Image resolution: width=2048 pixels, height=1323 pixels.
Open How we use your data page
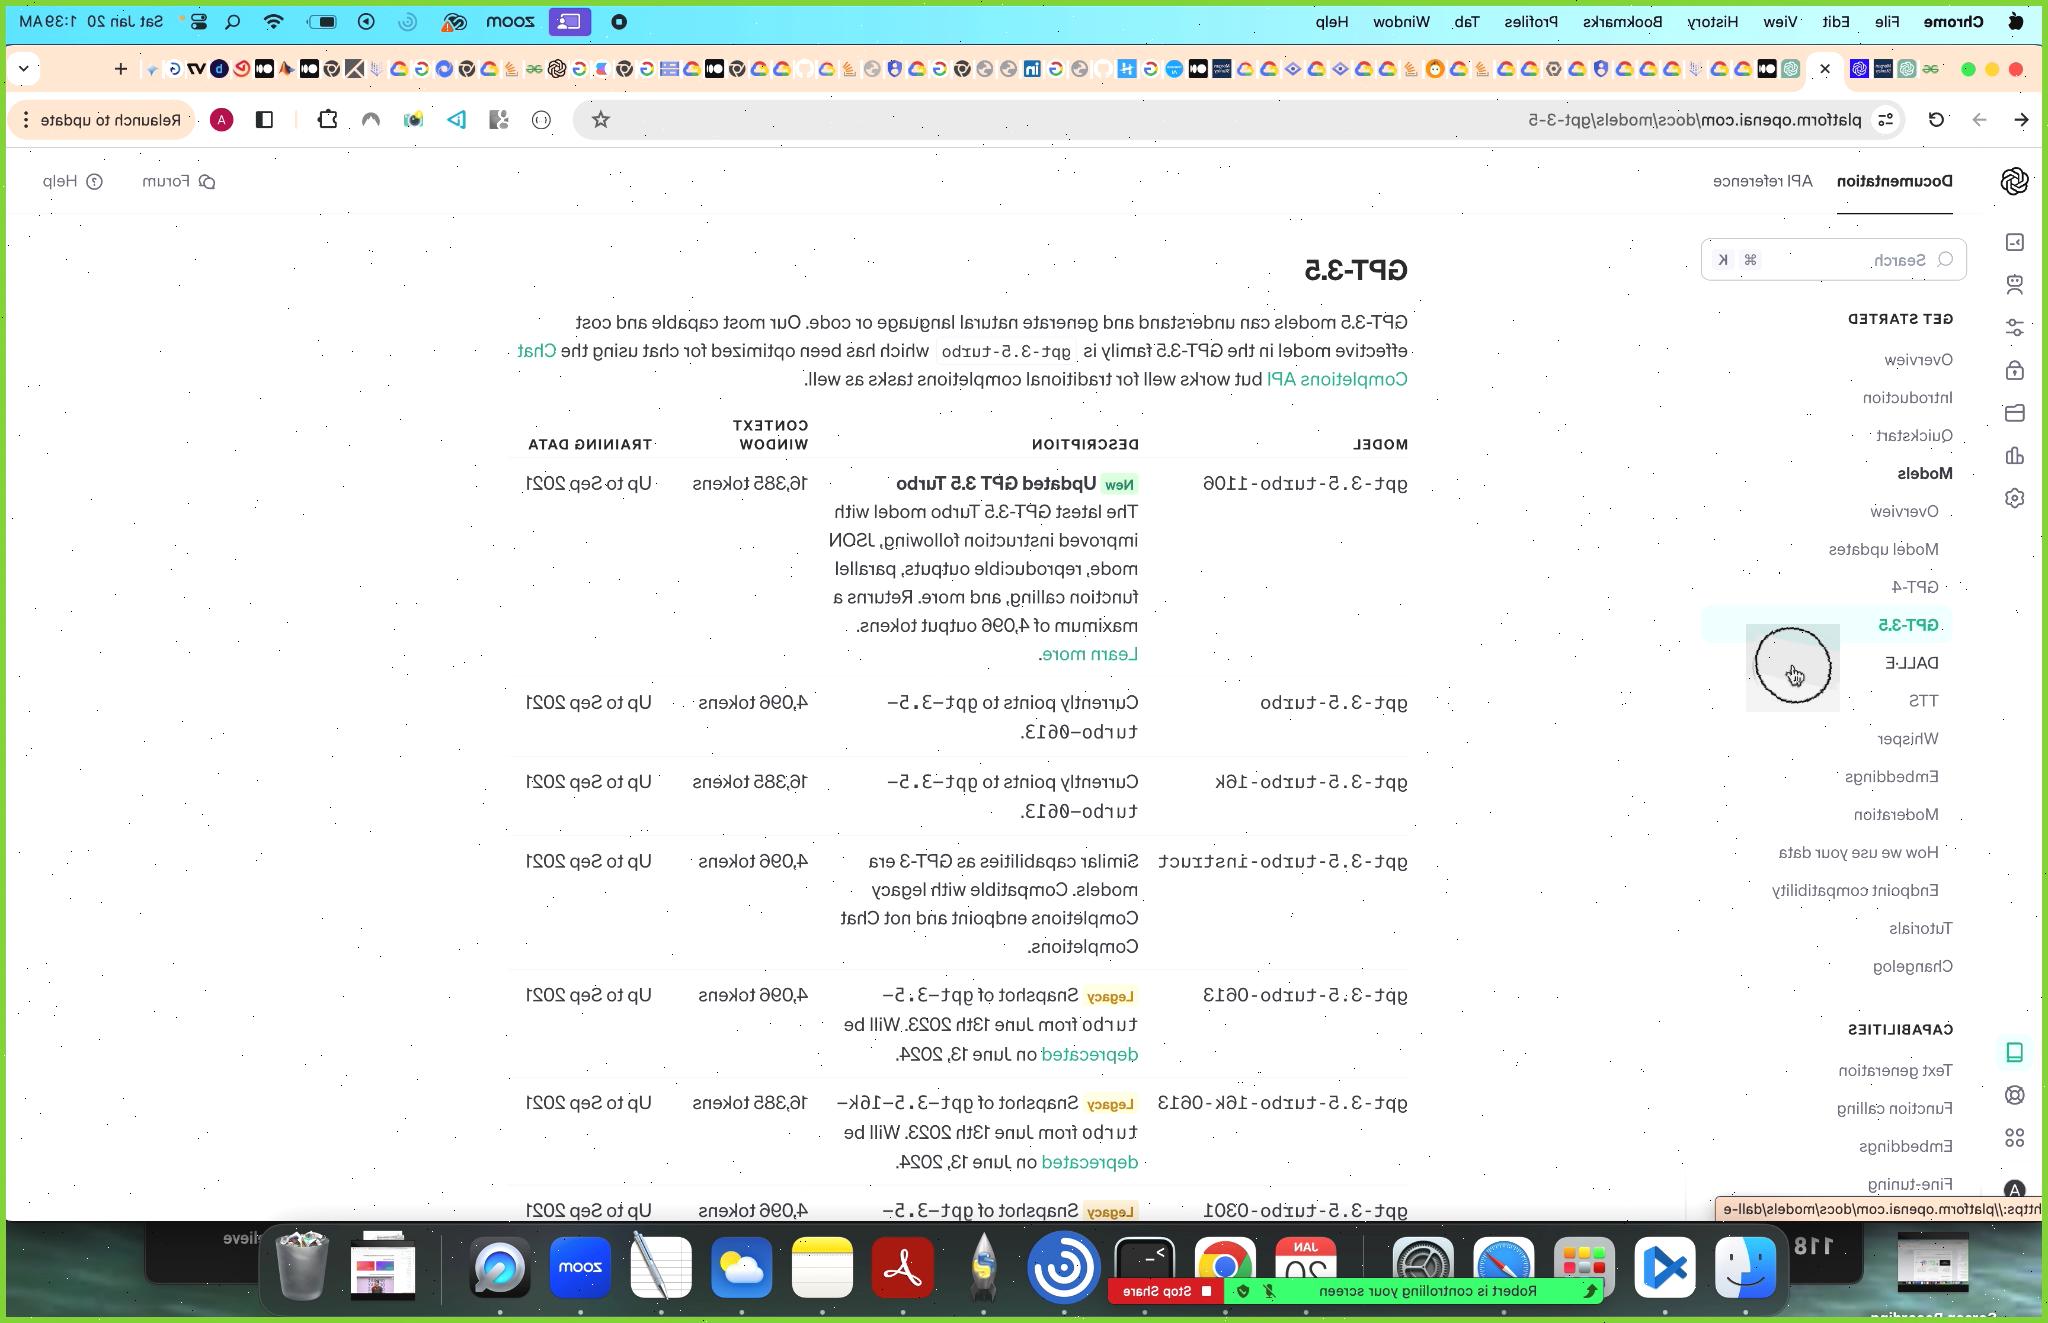(x=1858, y=853)
